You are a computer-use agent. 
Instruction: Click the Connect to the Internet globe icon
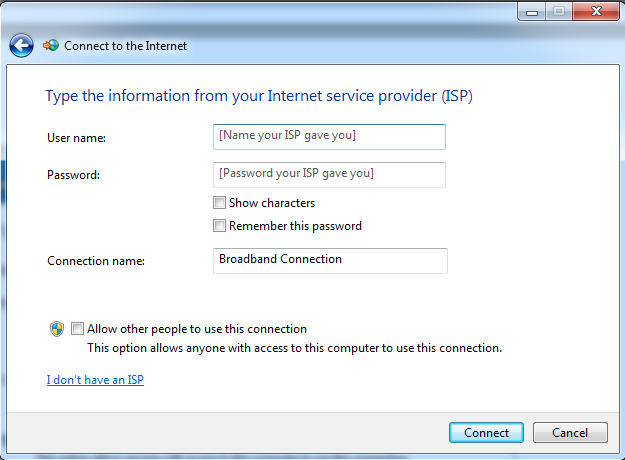[x=51, y=46]
